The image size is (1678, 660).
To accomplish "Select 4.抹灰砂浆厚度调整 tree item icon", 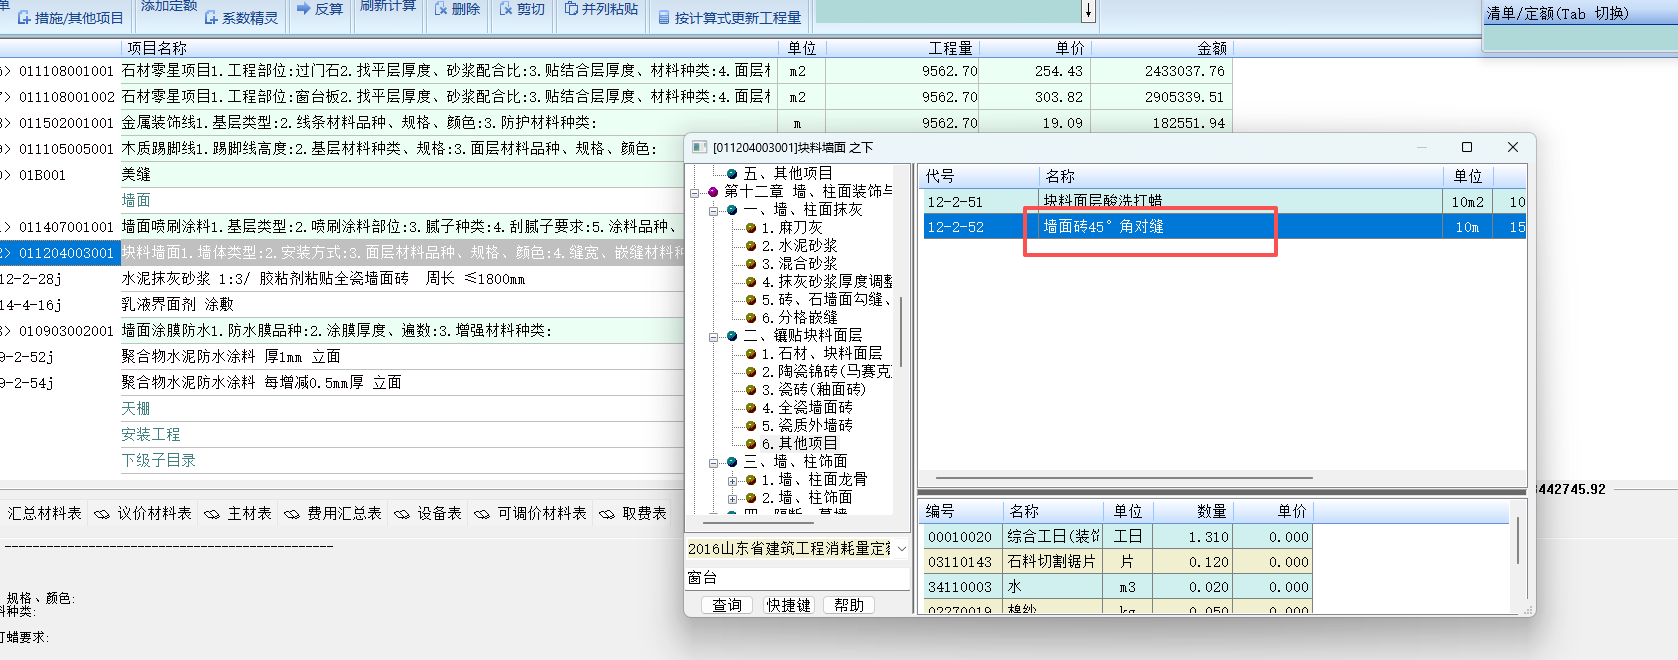I will [x=751, y=282].
